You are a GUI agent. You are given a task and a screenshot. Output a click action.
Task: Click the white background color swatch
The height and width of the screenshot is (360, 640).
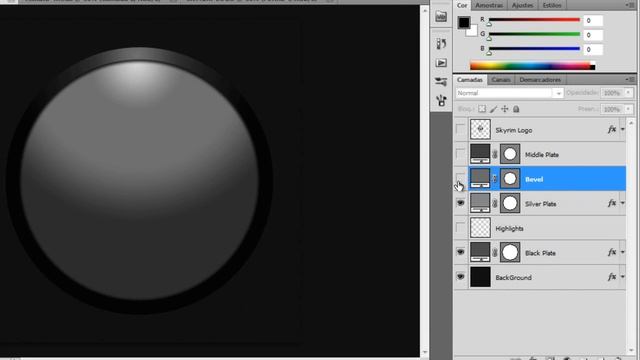(473, 31)
